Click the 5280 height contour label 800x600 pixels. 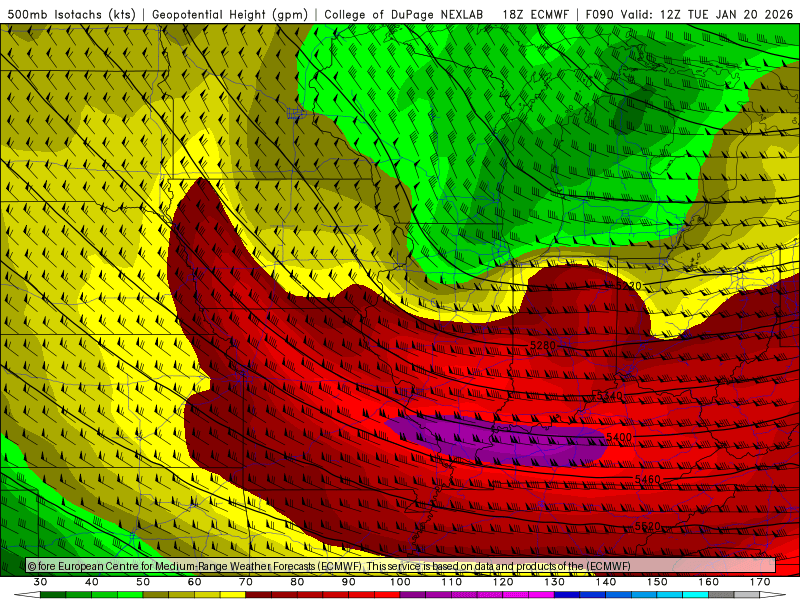coord(543,345)
